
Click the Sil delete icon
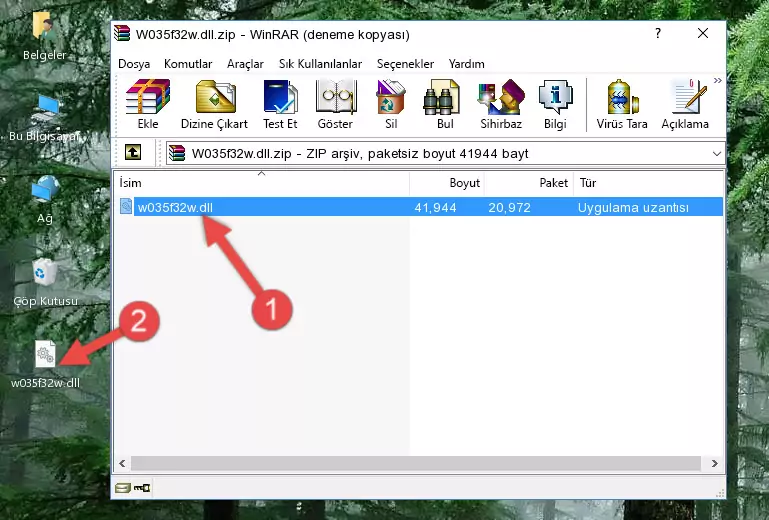pos(391,104)
